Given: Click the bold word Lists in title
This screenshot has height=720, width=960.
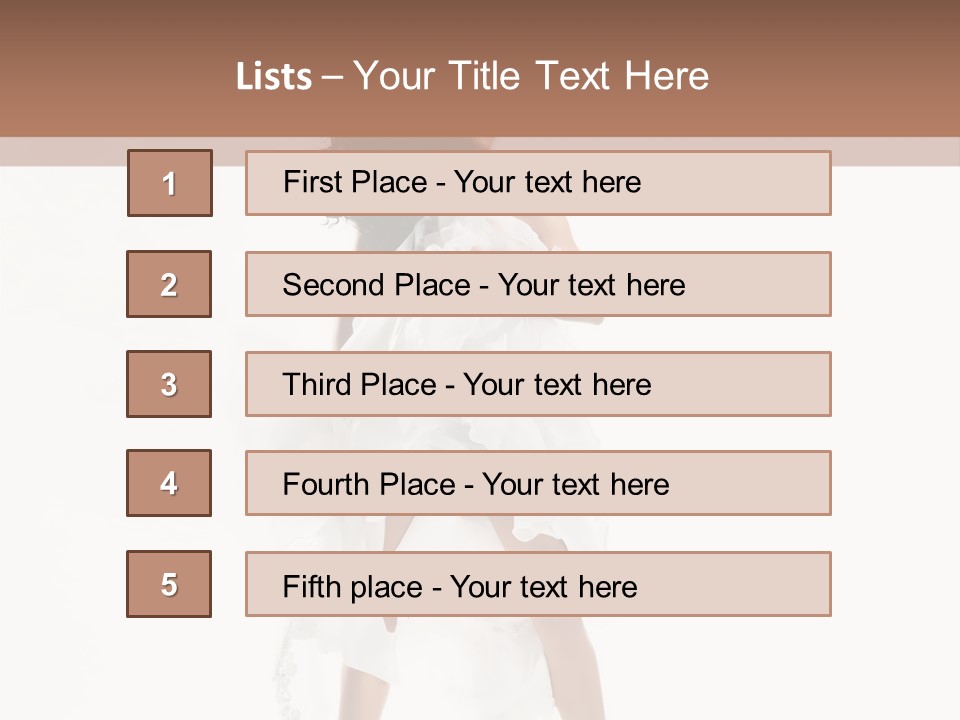Looking at the screenshot, I should (x=274, y=76).
